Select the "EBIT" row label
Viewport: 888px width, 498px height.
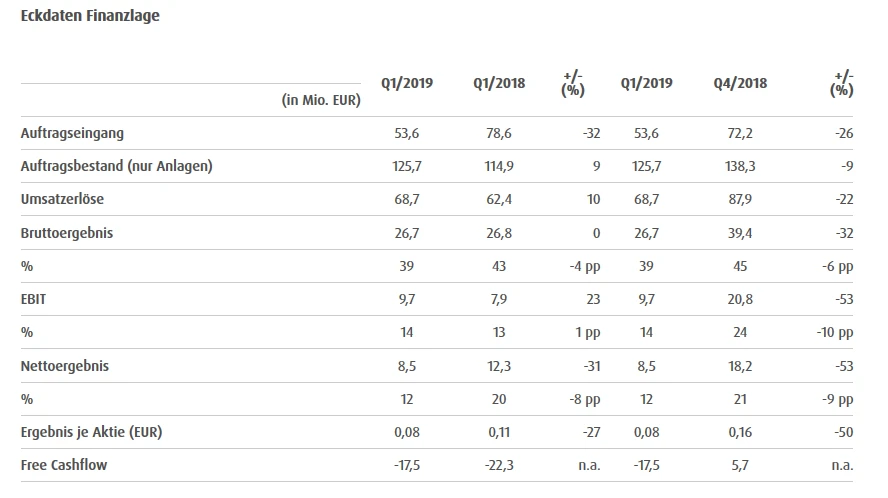[34, 299]
